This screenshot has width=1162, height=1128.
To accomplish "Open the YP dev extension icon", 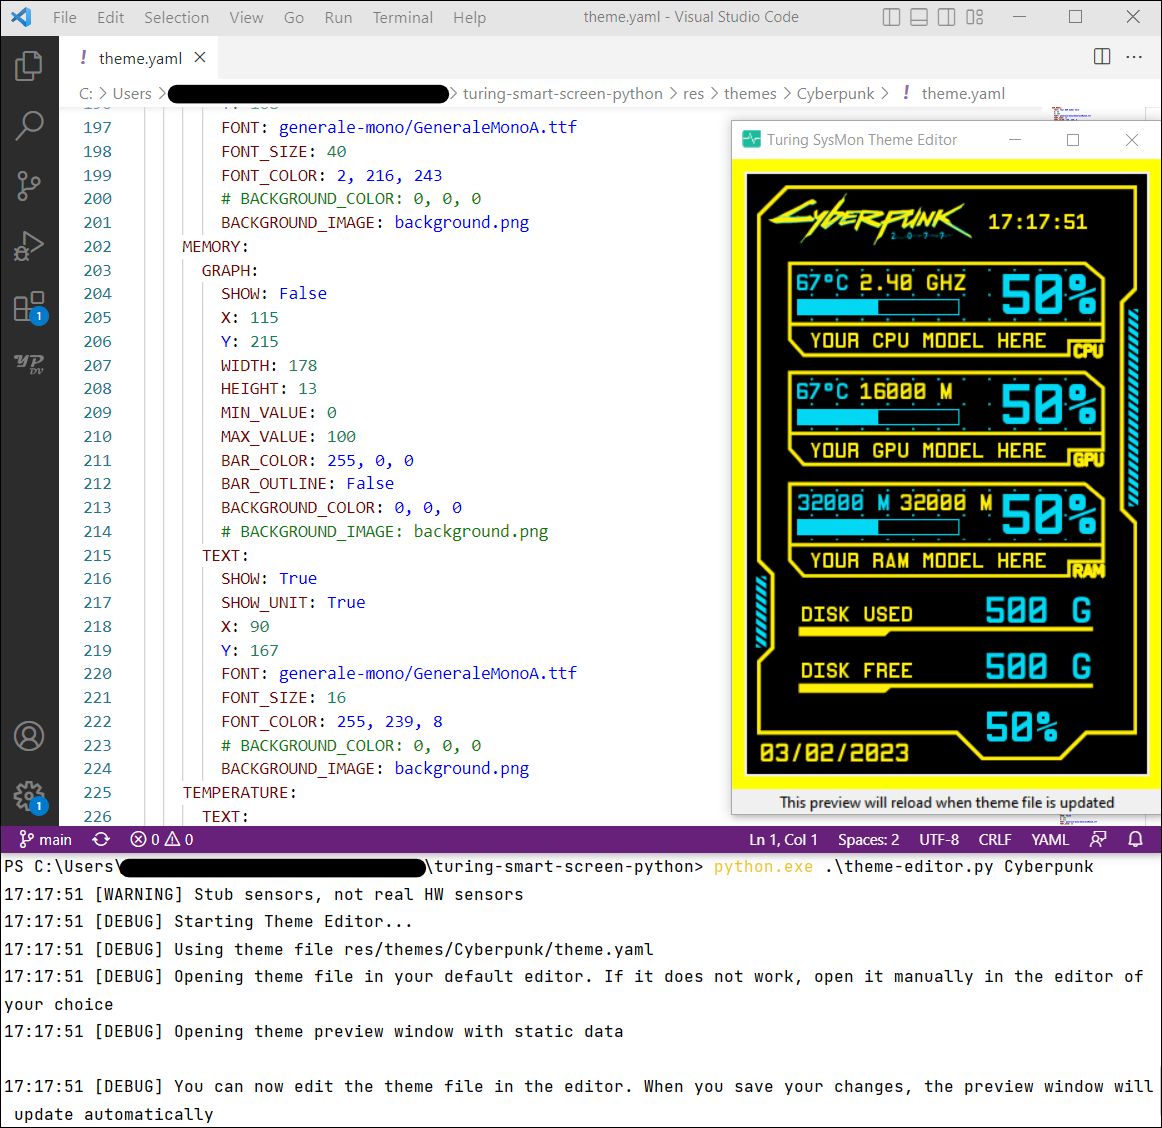I will click(29, 364).
